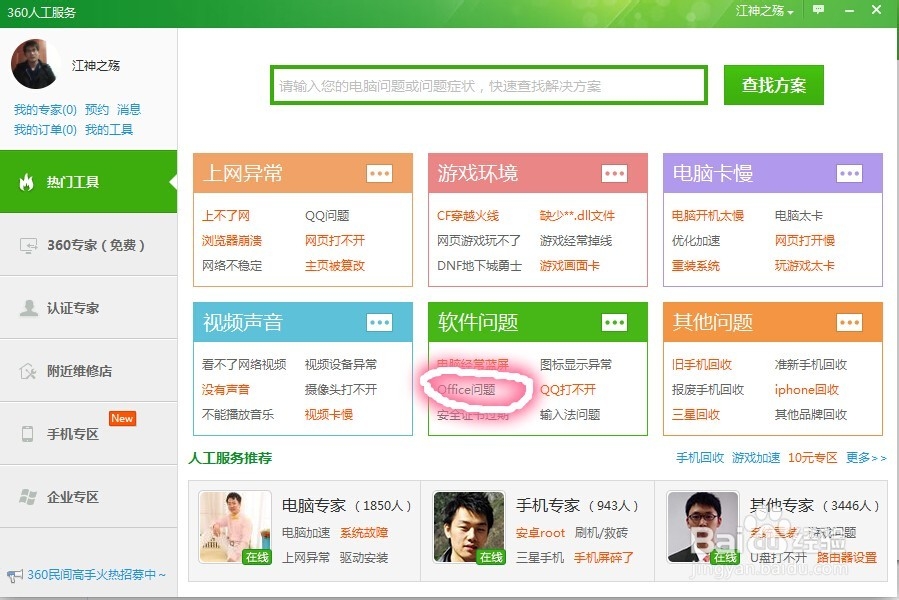Image resolution: width=899 pixels, height=600 pixels.
Task: Click the 手机专家 expert photo
Action: tap(469, 527)
